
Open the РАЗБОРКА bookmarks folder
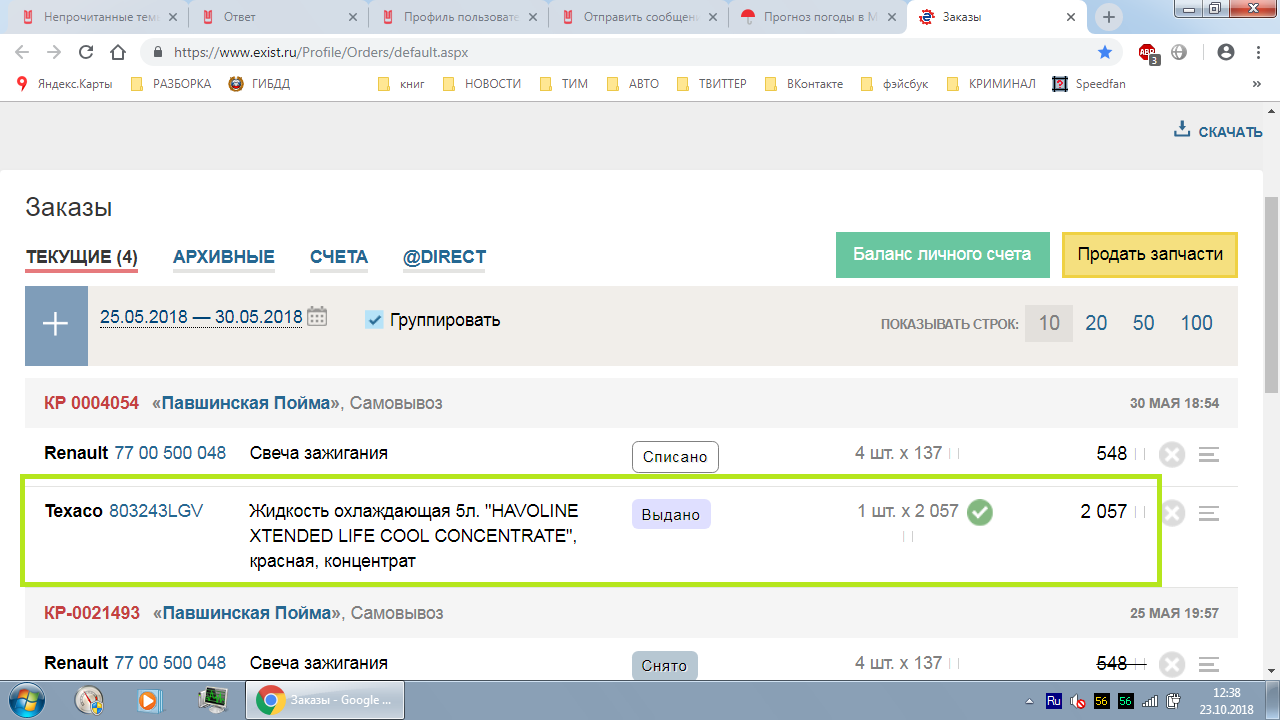pyautogui.click(x=171, y=84)
